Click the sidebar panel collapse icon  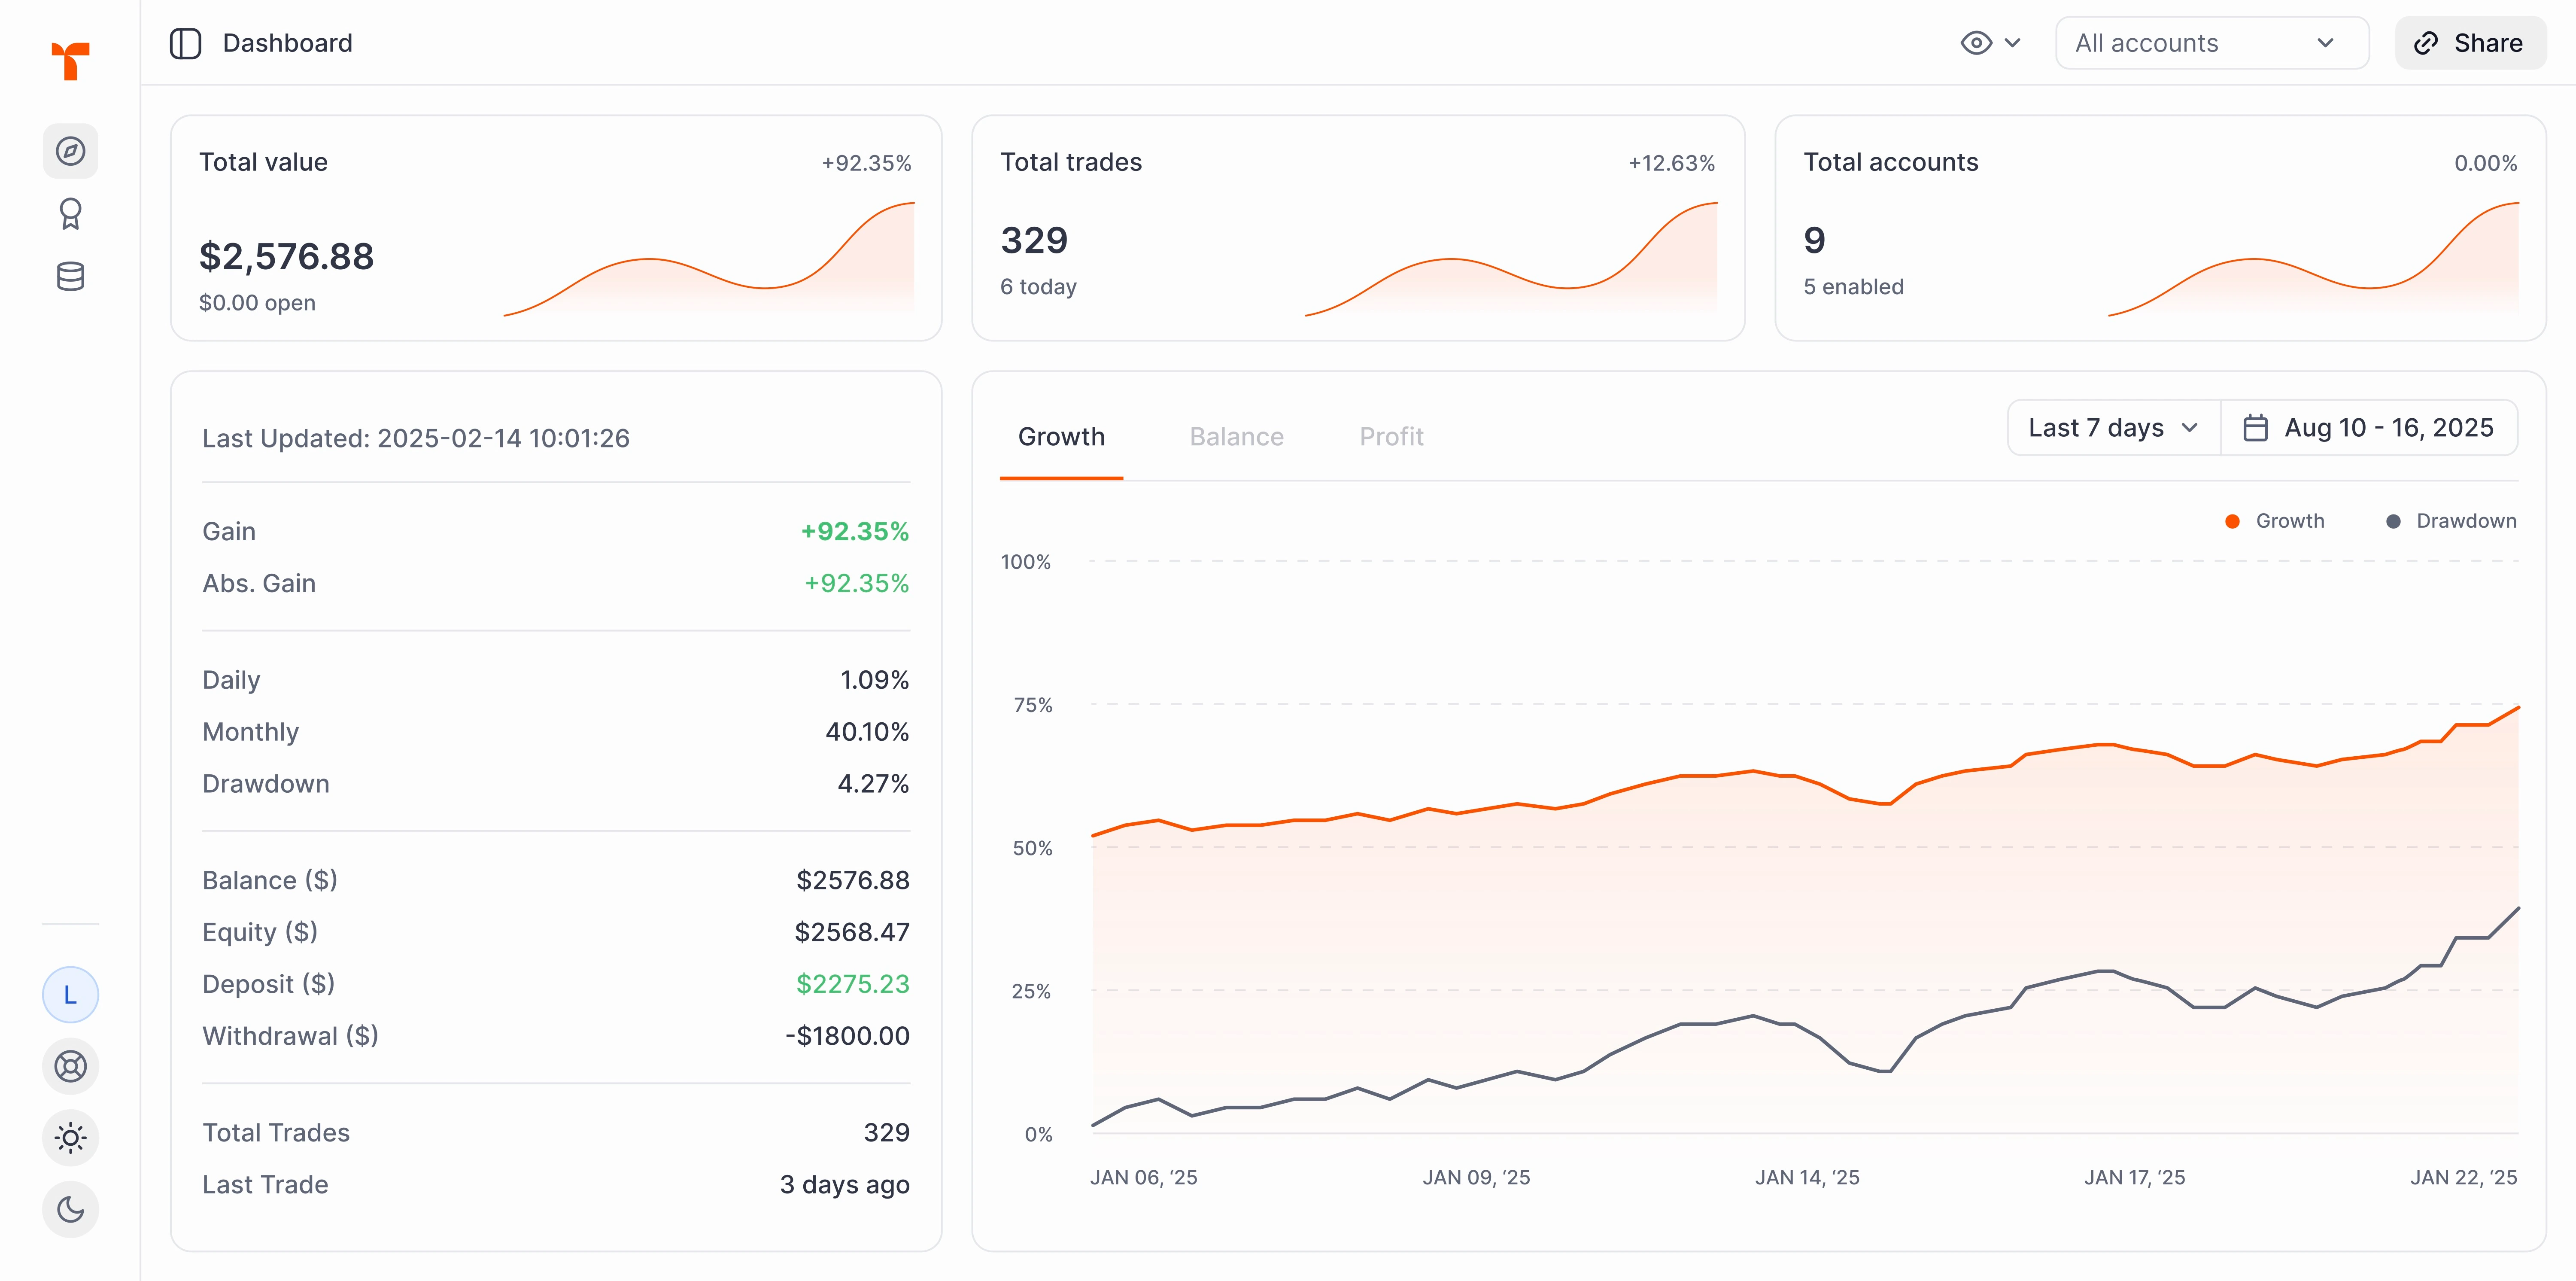(186, 43)
